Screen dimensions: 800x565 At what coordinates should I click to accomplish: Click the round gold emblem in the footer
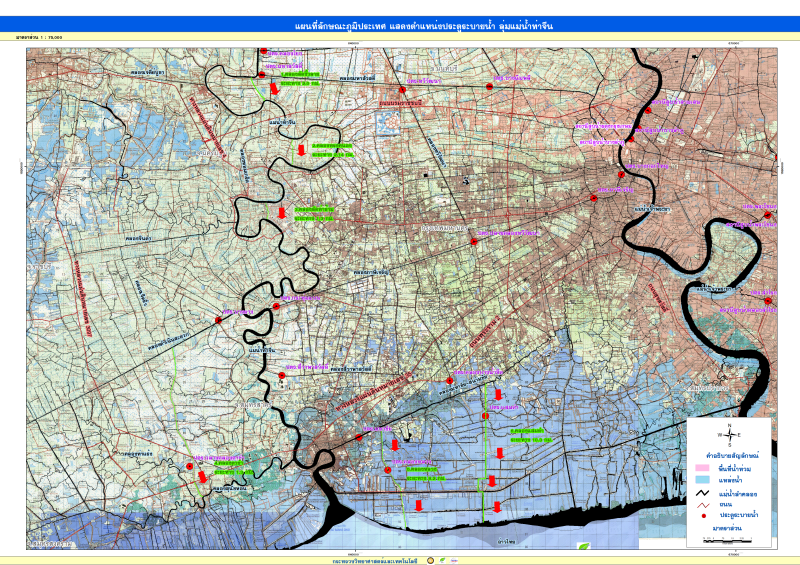point(429,560)
